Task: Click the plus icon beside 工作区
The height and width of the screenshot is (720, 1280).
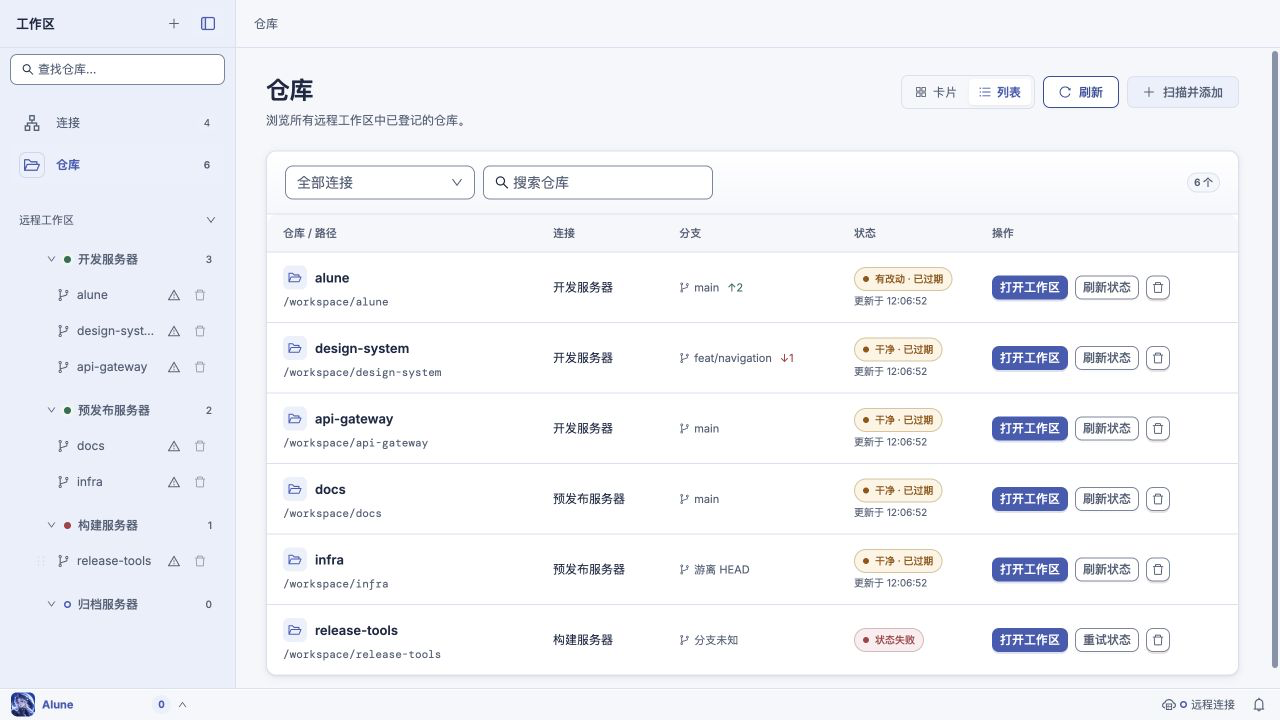Action: 174,24
